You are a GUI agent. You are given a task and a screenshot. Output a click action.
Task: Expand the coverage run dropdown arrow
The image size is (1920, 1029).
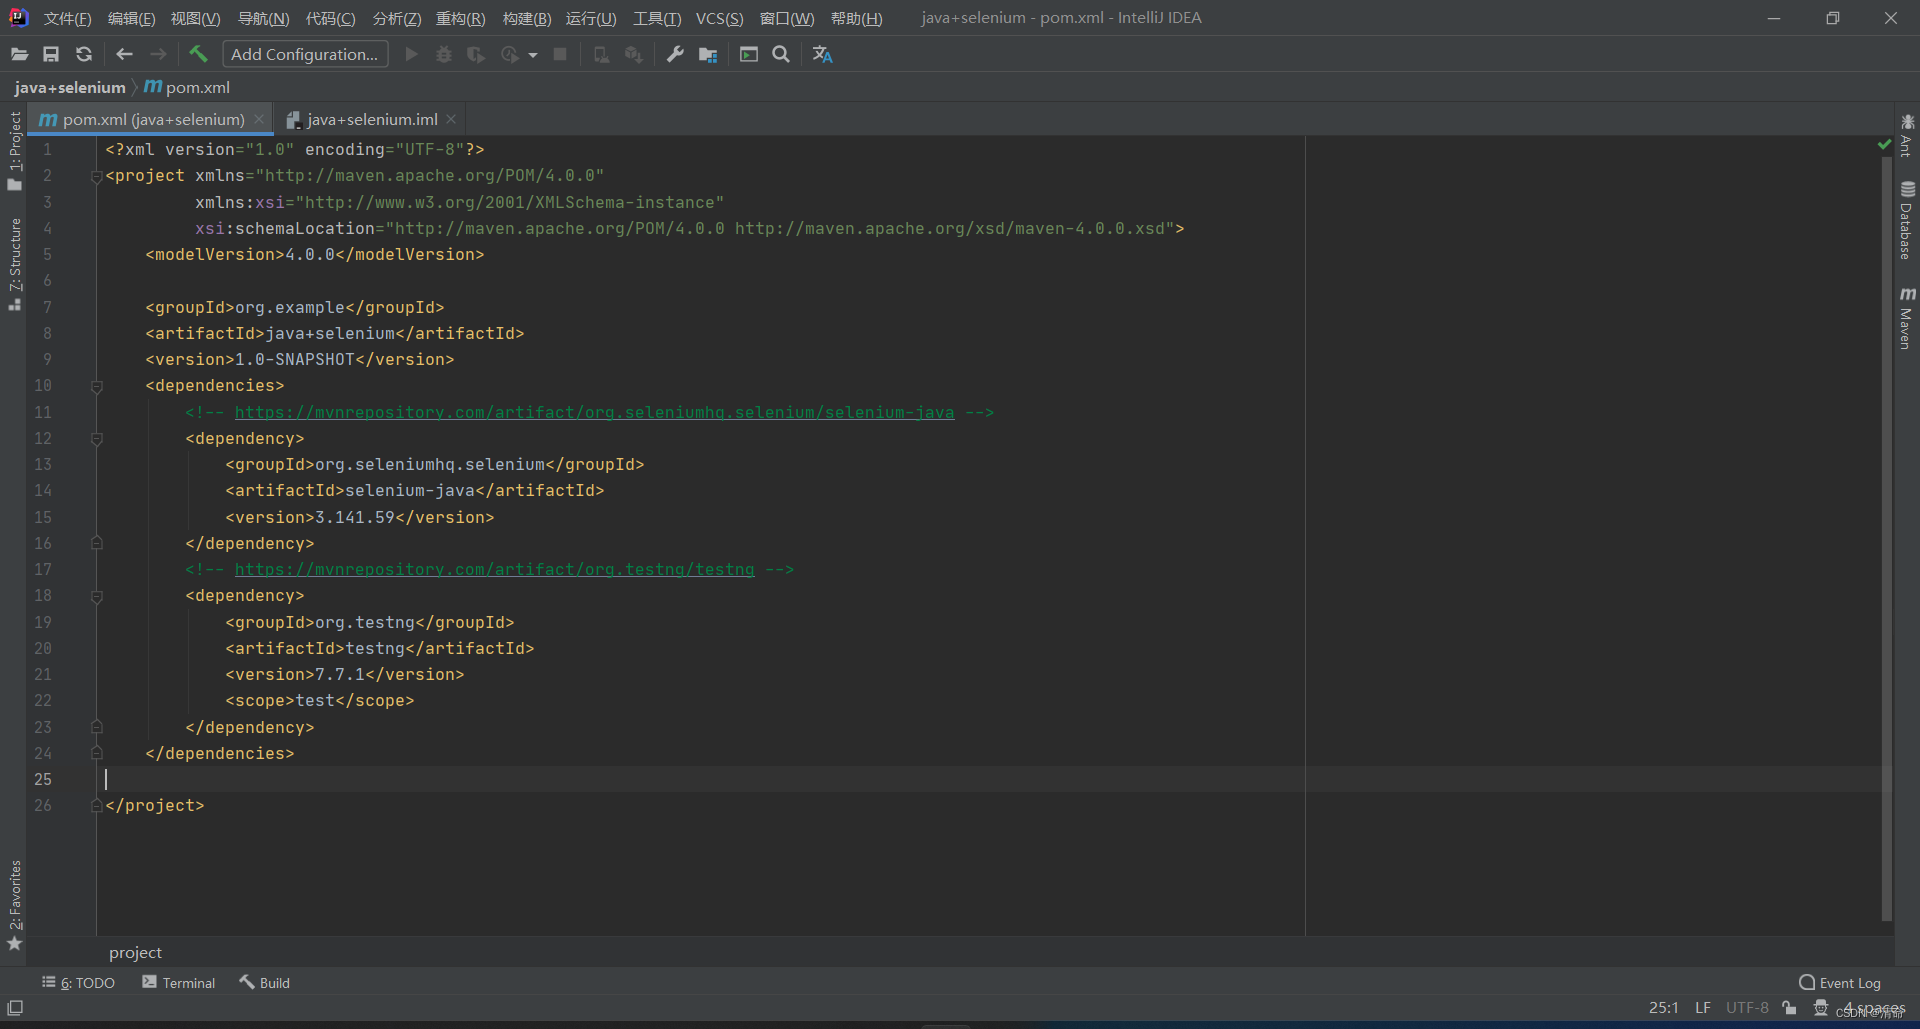click(x=533, y=54)
